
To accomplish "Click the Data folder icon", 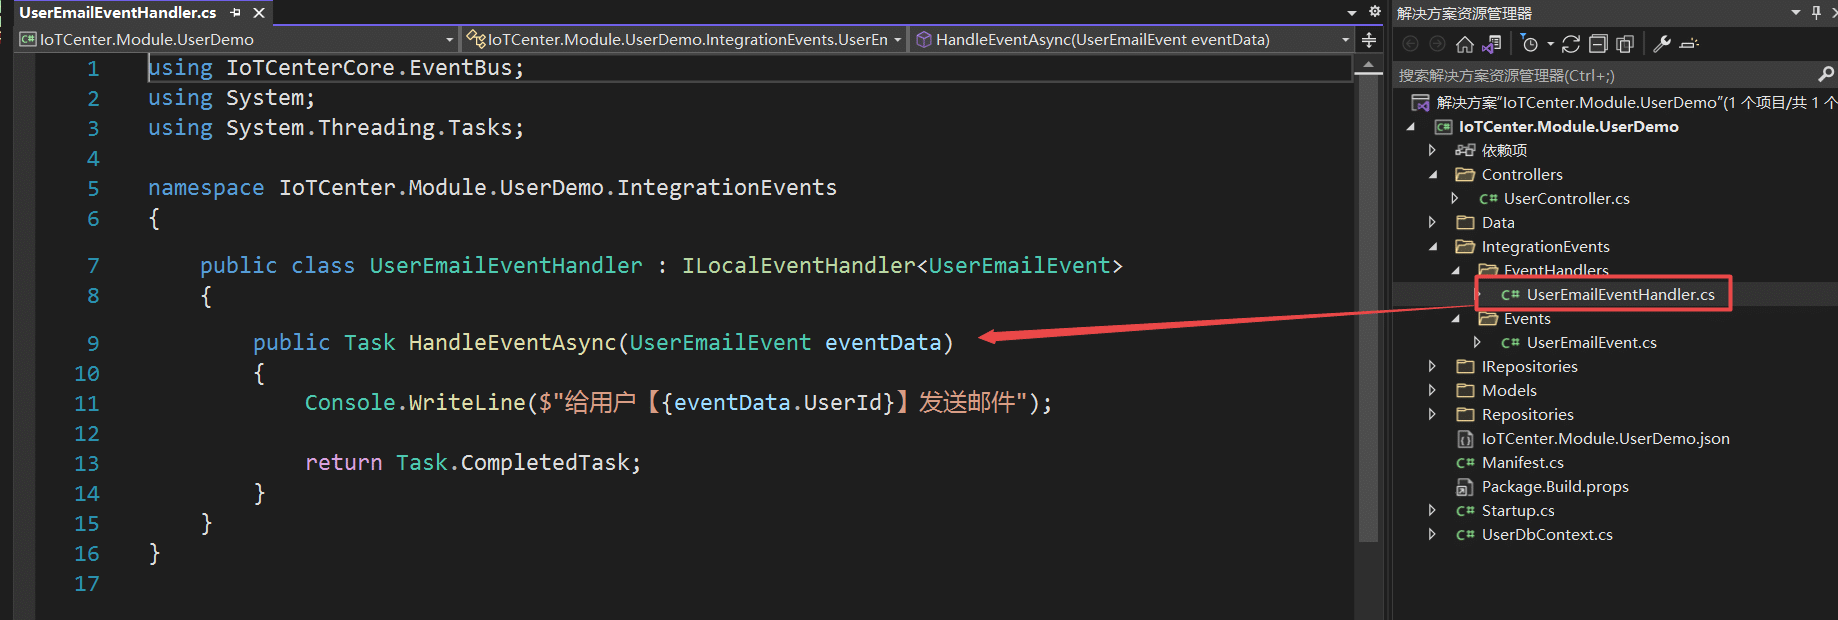I will 1465,222.
